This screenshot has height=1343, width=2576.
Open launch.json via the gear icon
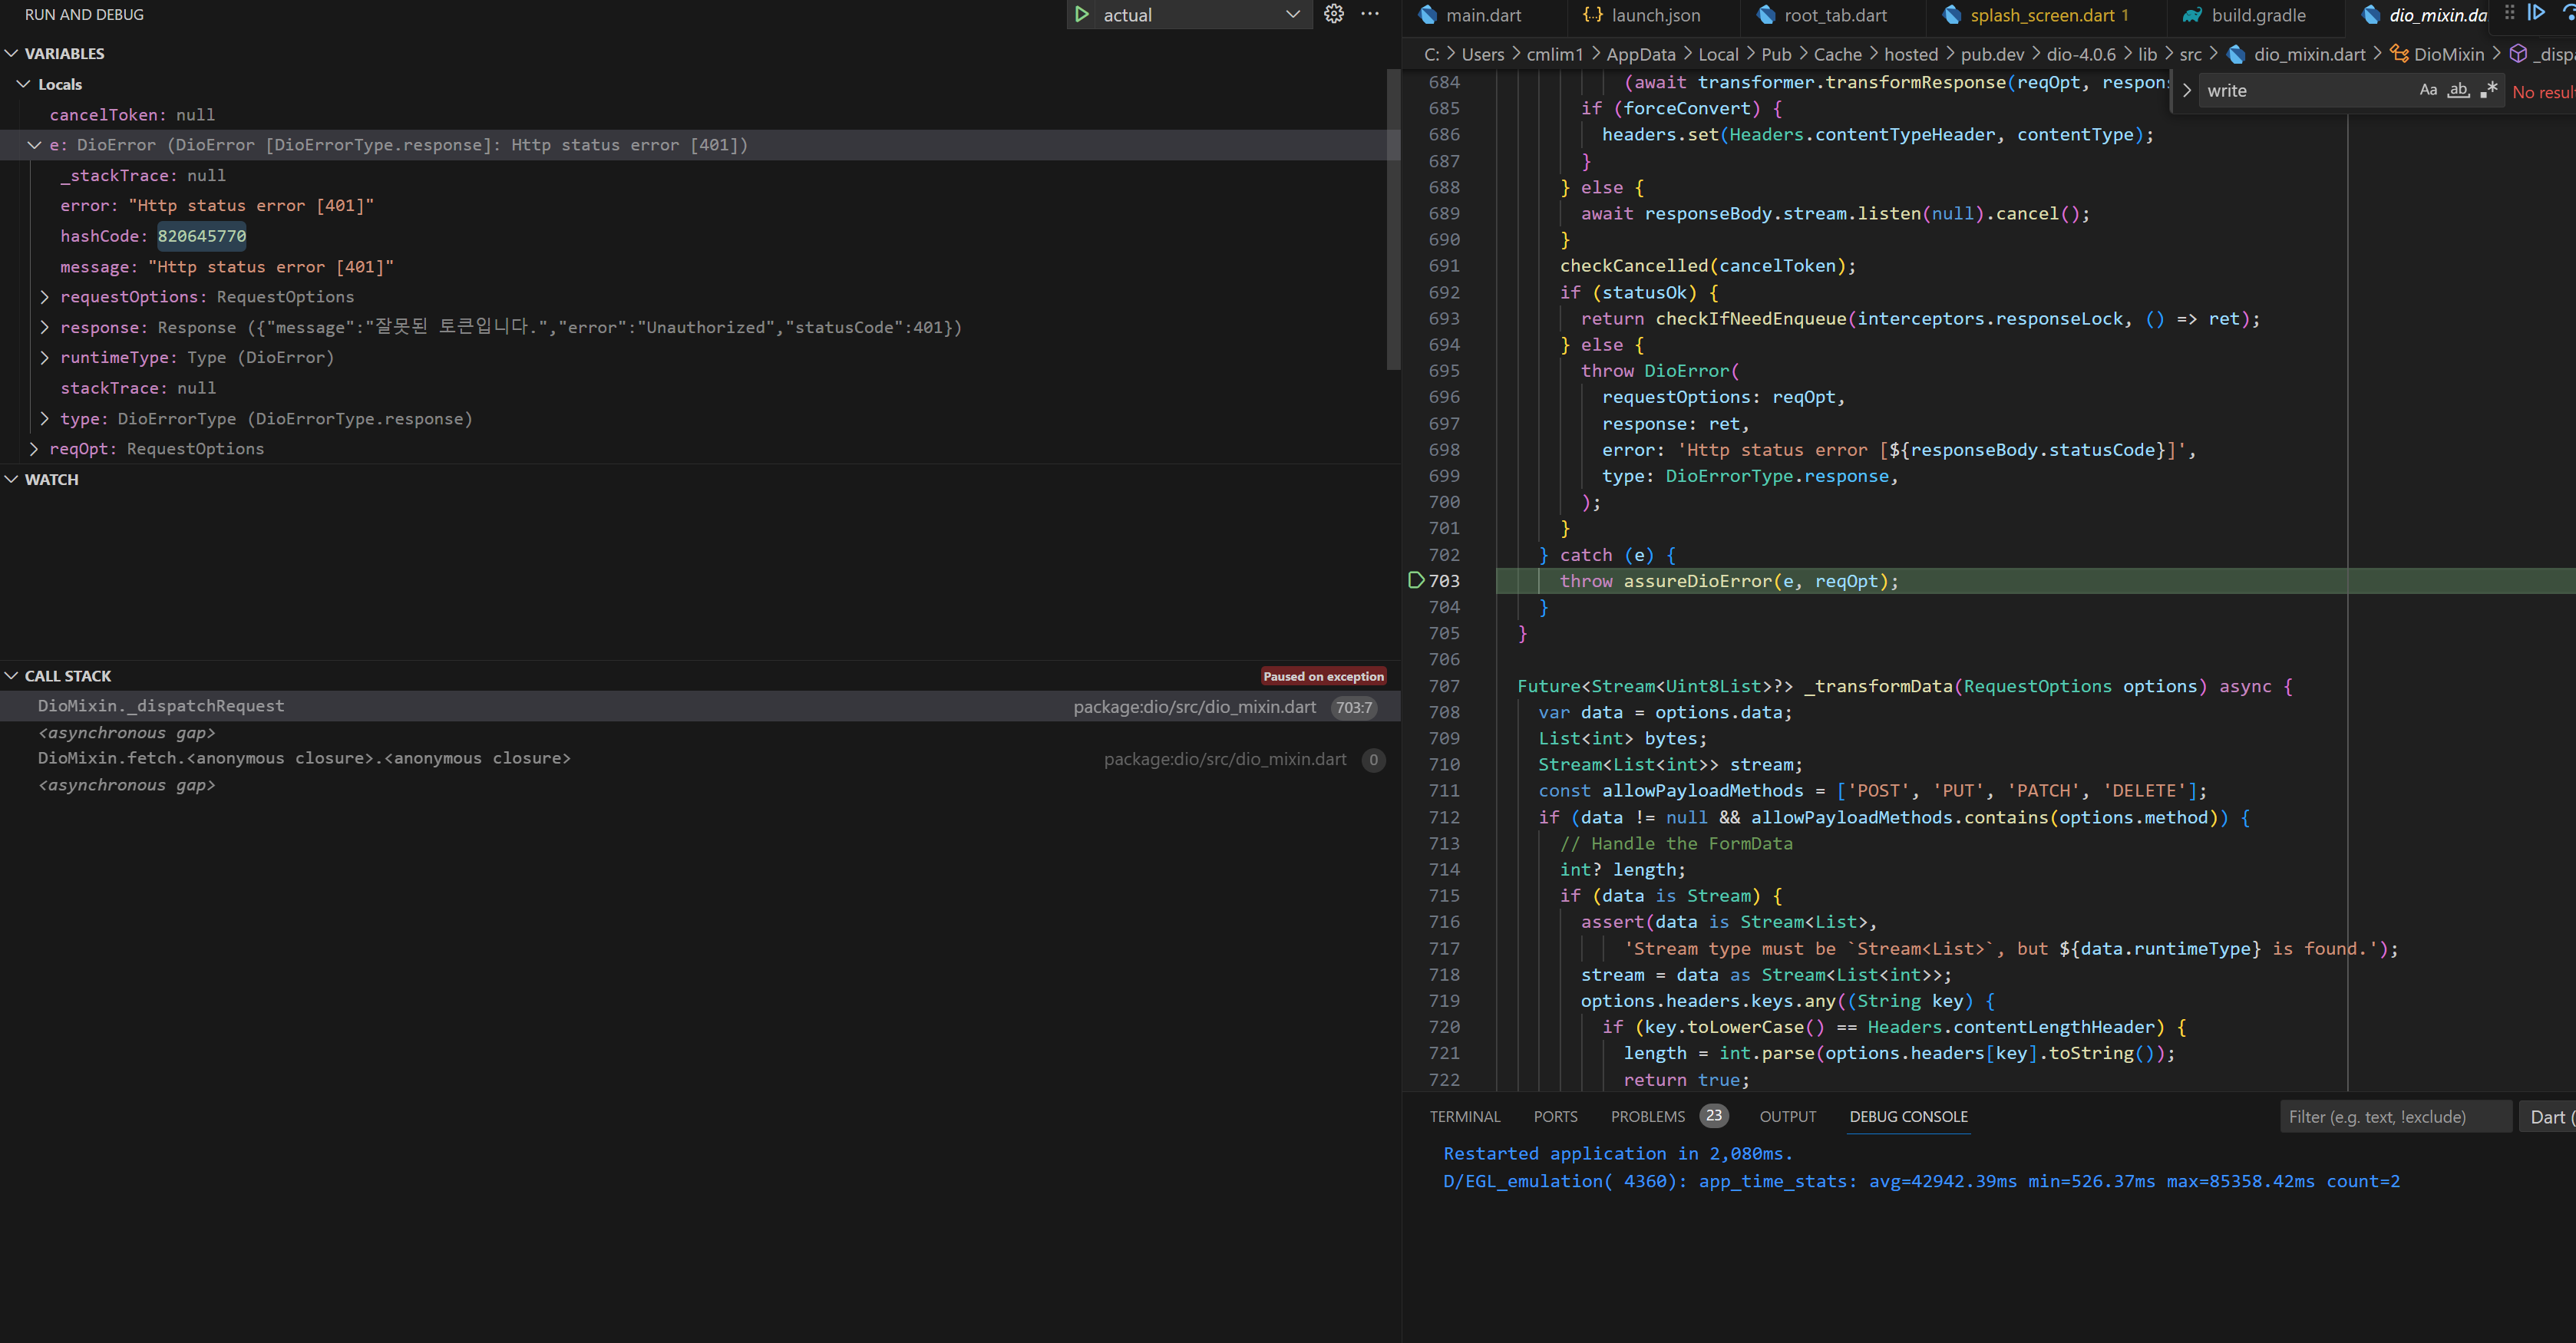tap(1333, 14)
